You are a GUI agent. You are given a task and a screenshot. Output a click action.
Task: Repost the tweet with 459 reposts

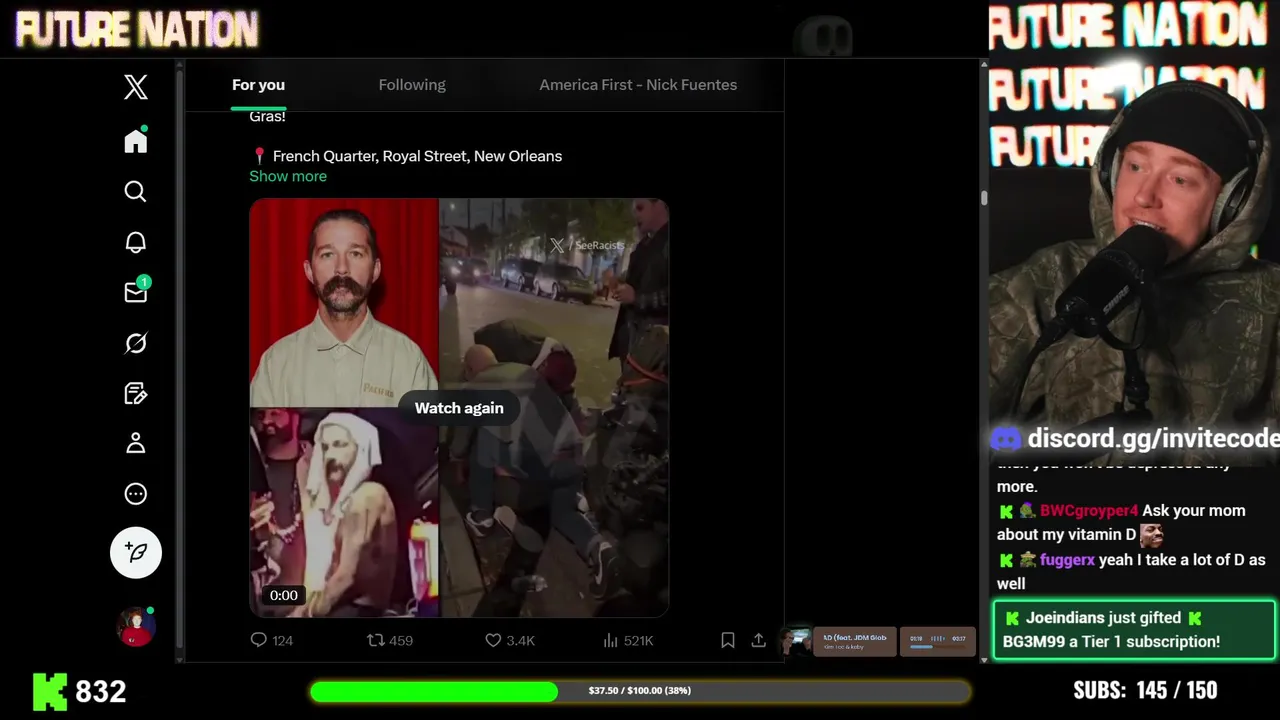tap(390, 640)
